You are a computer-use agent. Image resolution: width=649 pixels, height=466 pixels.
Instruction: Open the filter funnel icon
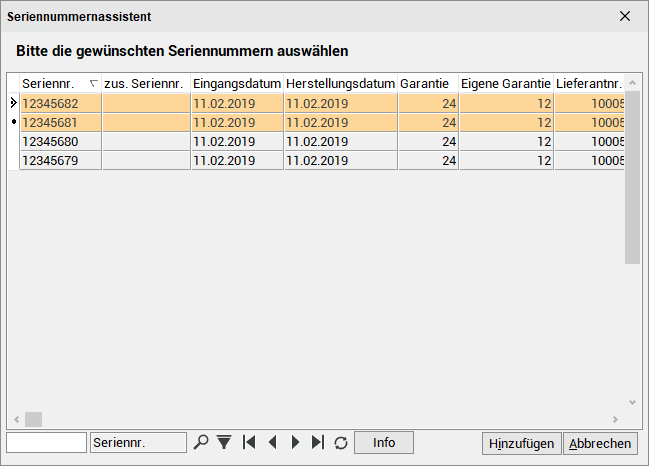point(224,442)
